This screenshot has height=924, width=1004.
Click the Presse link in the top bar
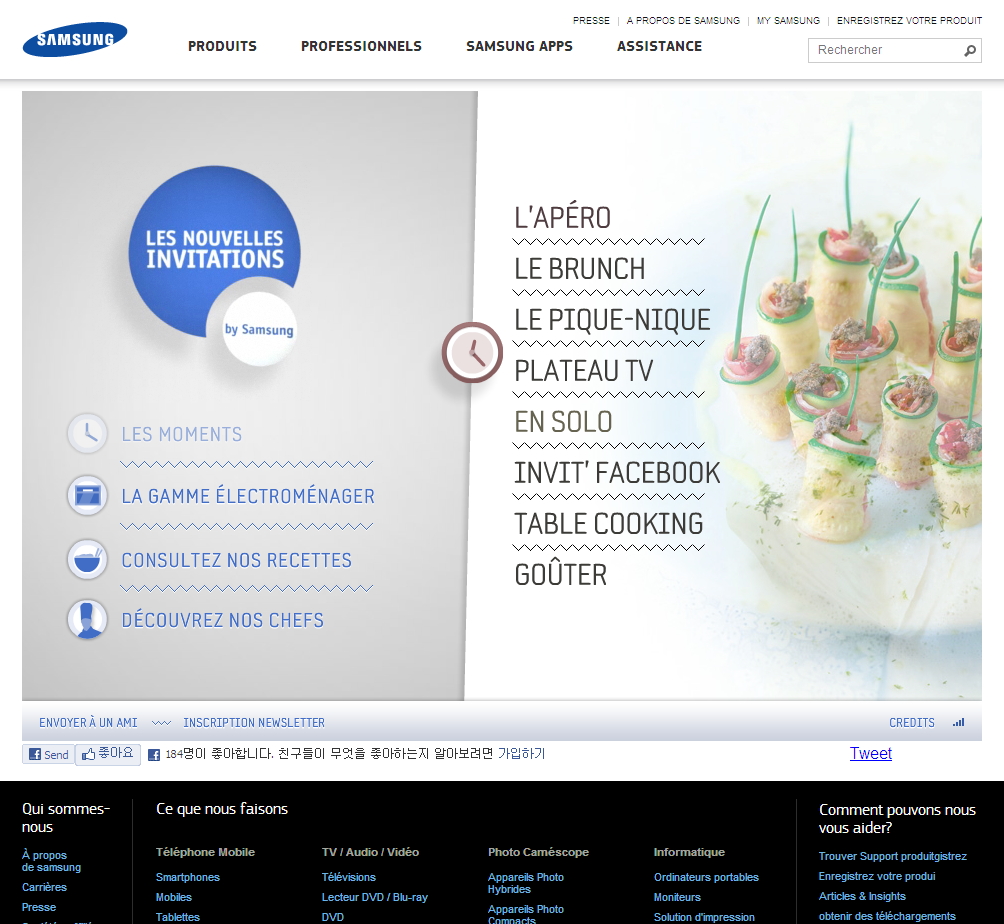click(x=591, y=20)
